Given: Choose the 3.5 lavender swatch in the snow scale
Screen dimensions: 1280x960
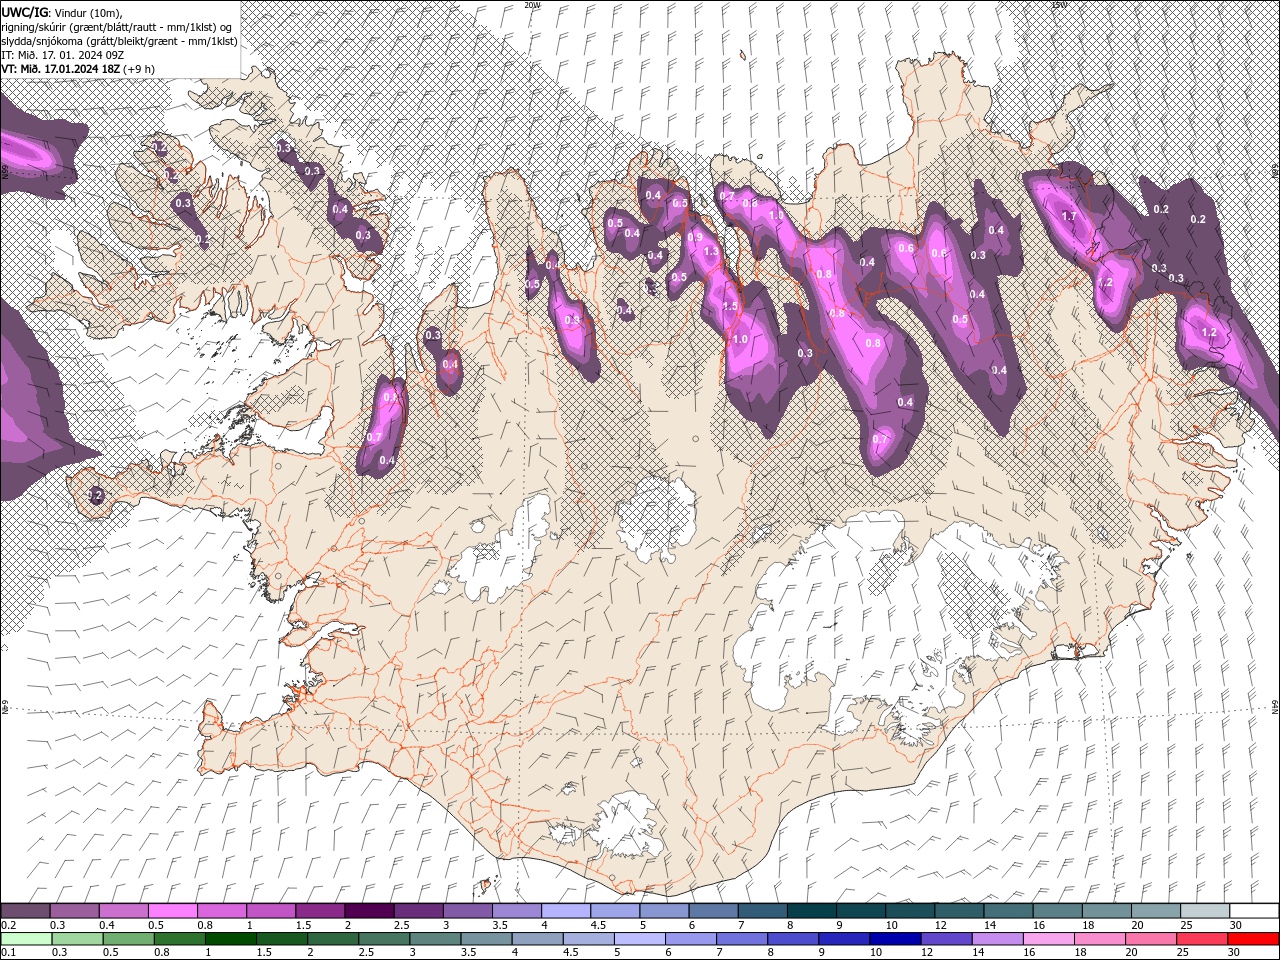Looking at the screenshot, I should 516,911.
